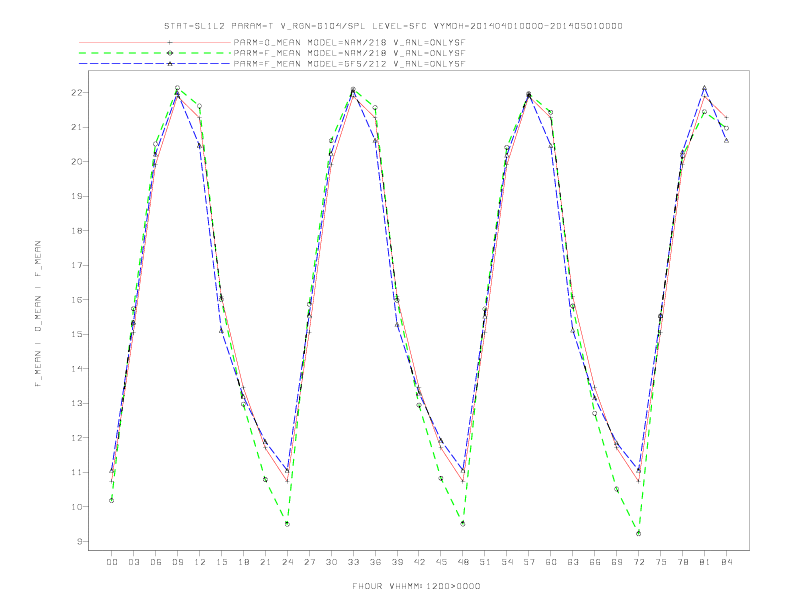The height and width of the screenshot is (612, 792).
Task: Click blue triangle data point at hour 84
Action: click(726, 141)
